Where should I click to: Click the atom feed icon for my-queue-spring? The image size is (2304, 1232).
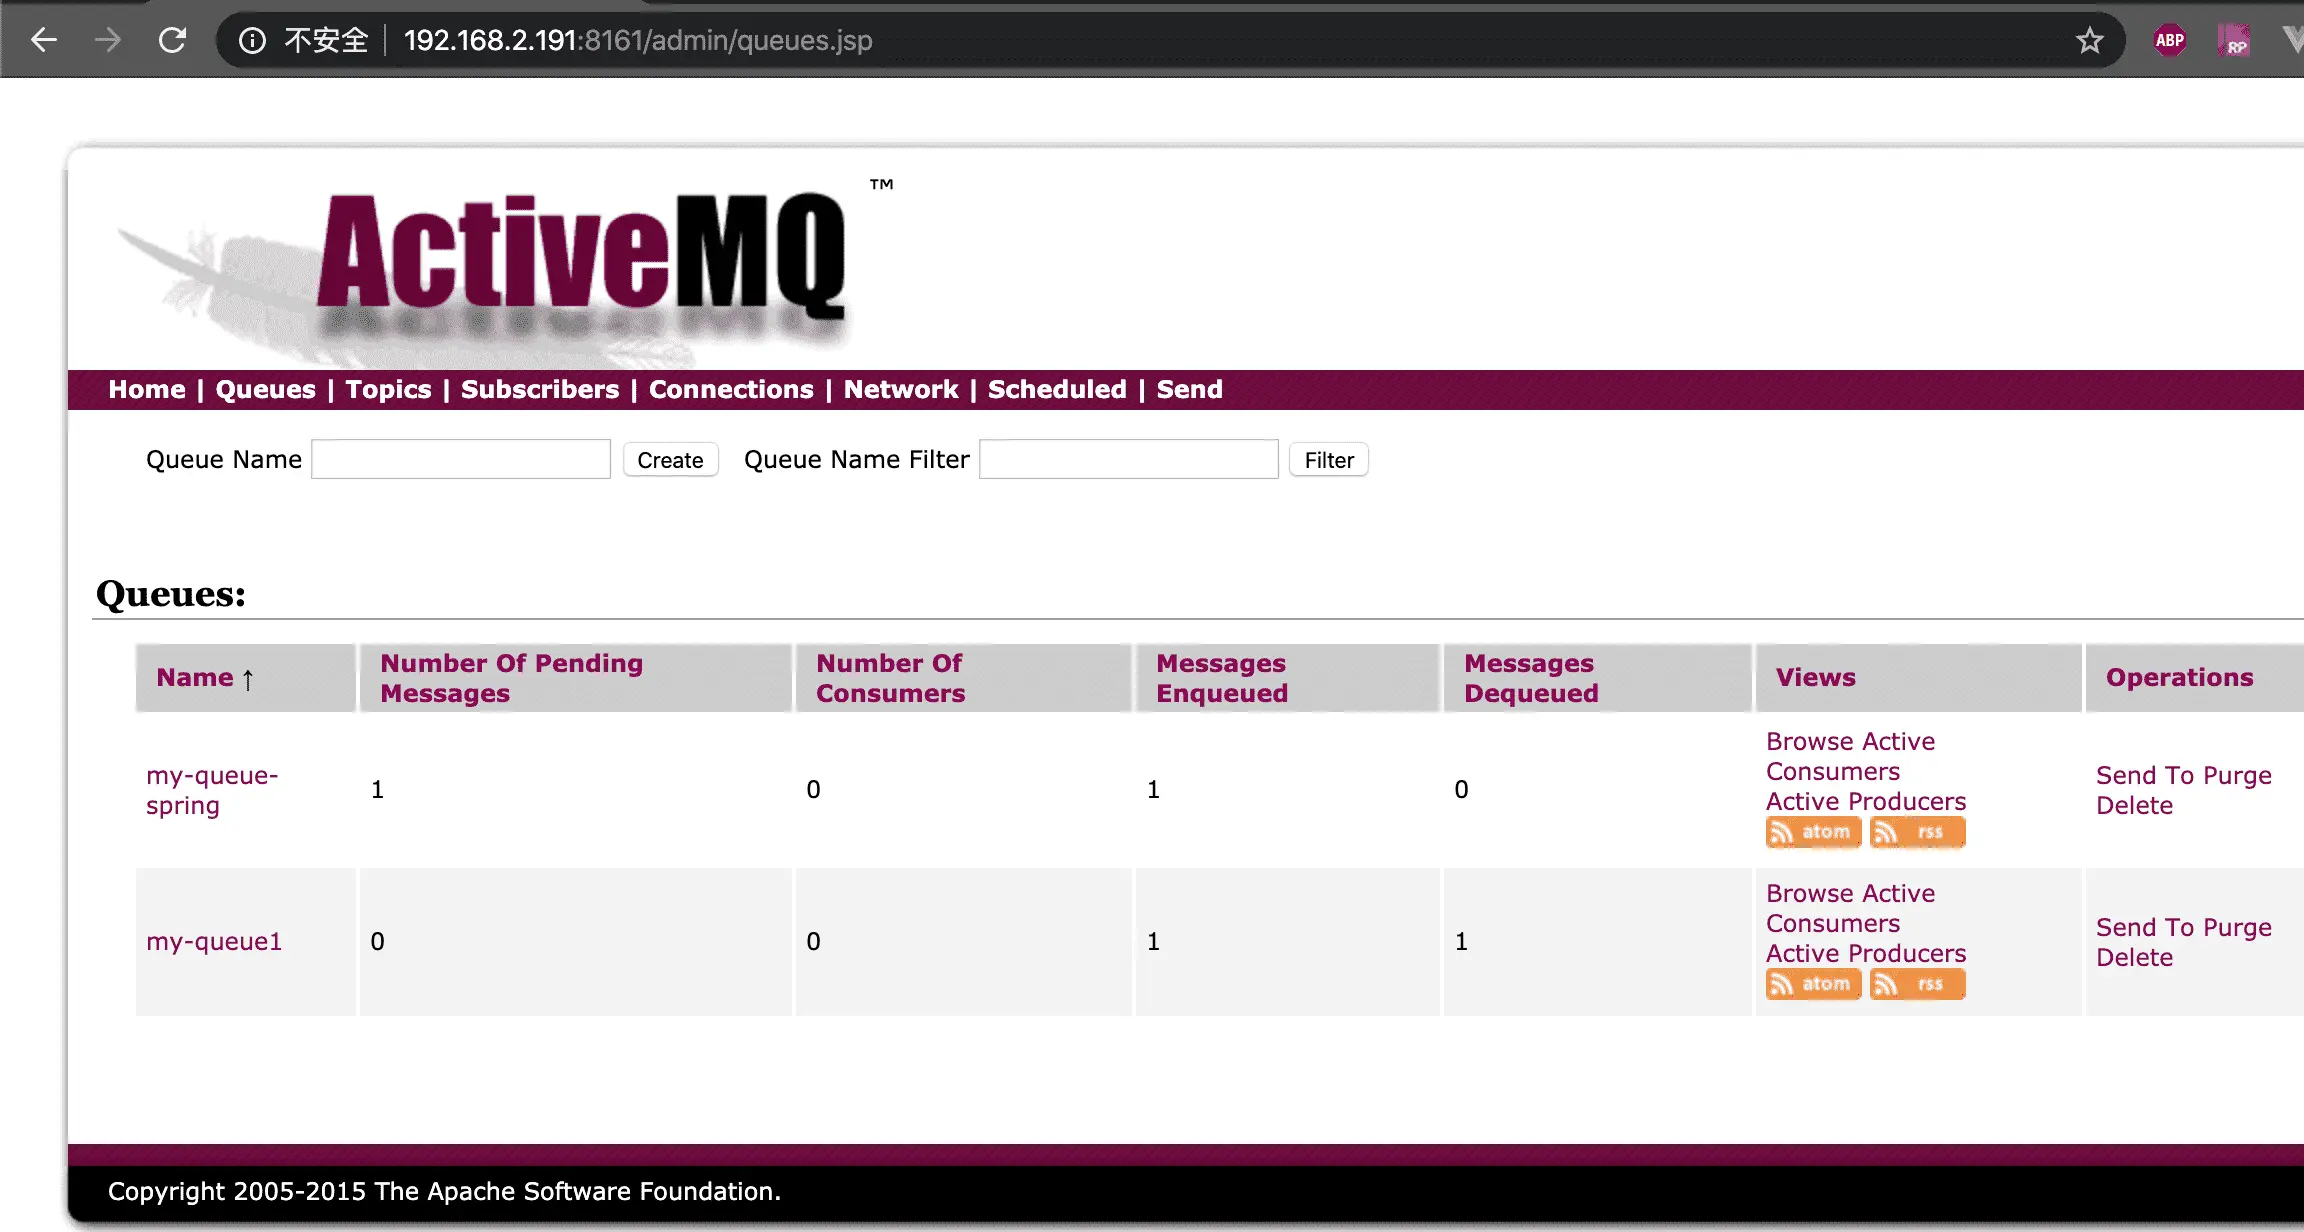[x=1813, y=832]
